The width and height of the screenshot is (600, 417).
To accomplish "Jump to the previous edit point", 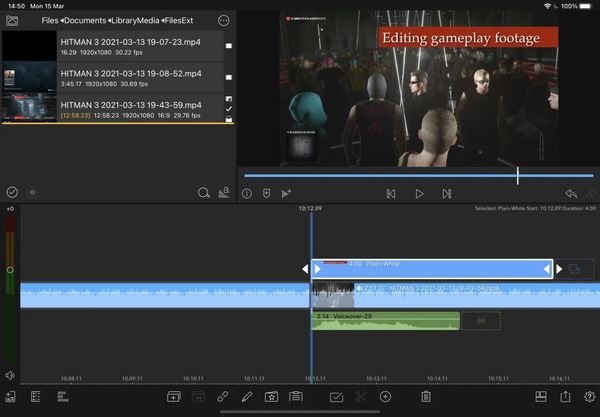I will click(391, 194).
